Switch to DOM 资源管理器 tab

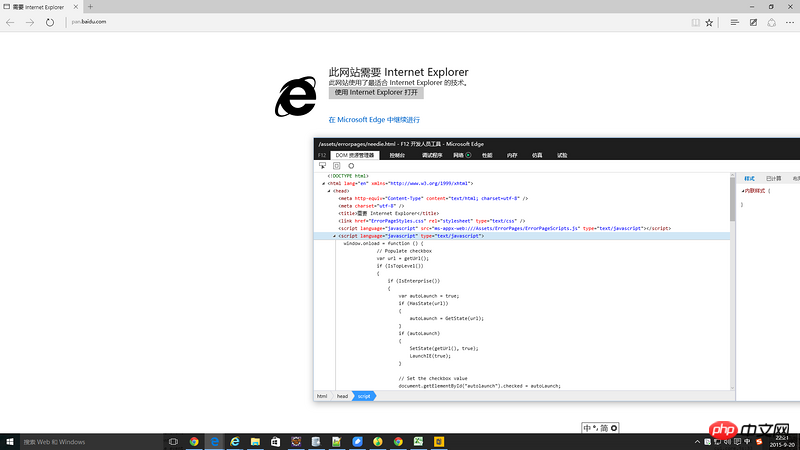pyautogui.click(x=355, y=155)
